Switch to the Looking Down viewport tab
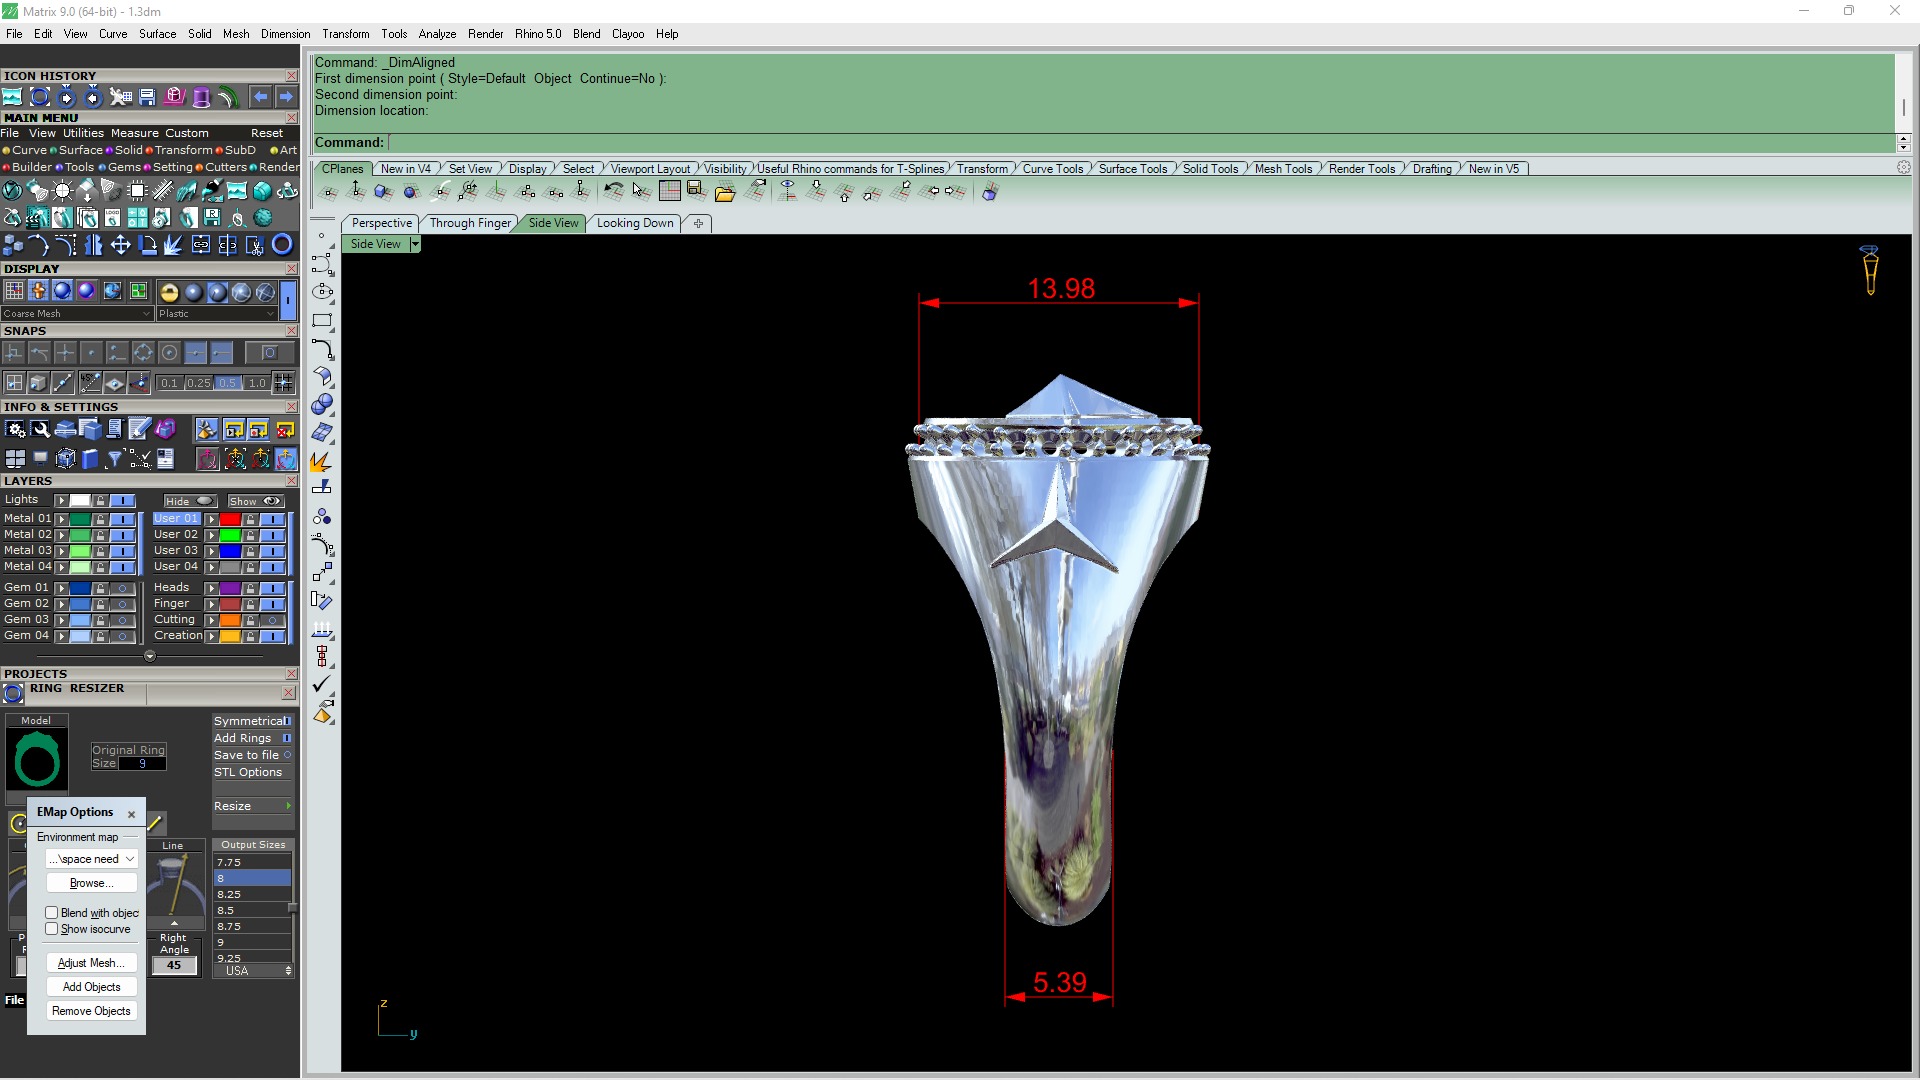The height and width of the screenshot is (1080, 1920). point(634,223)
